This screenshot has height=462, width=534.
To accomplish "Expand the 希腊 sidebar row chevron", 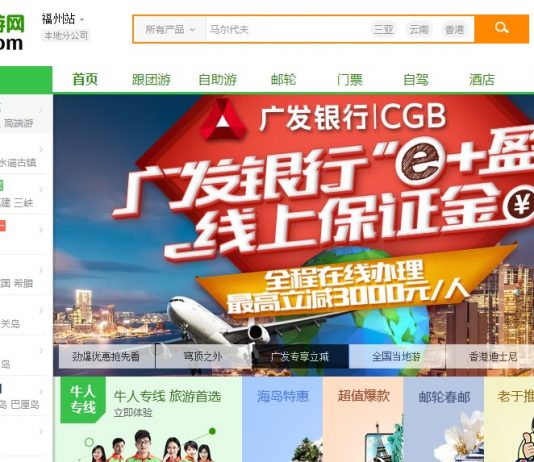I will coord(41,270).
